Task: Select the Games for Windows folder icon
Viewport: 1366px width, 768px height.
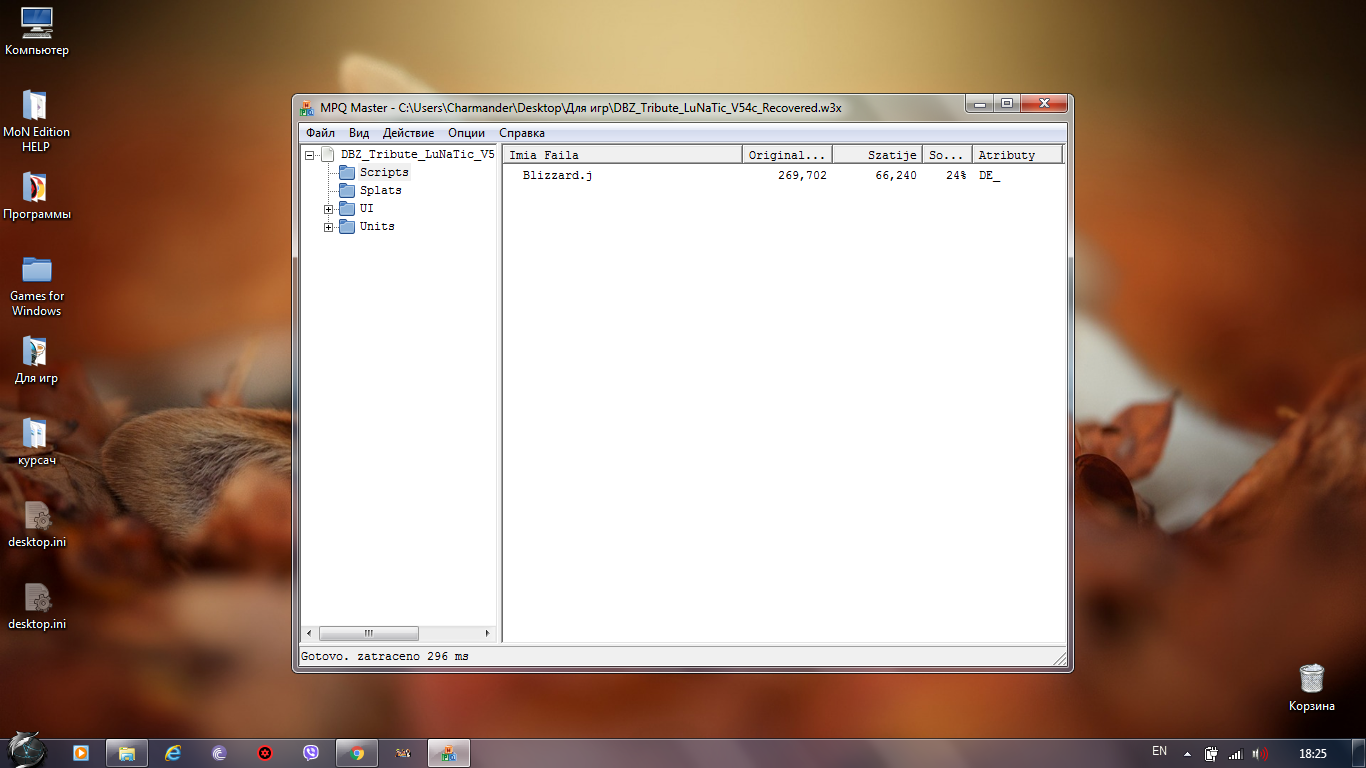Action: [x=37, y=286]
